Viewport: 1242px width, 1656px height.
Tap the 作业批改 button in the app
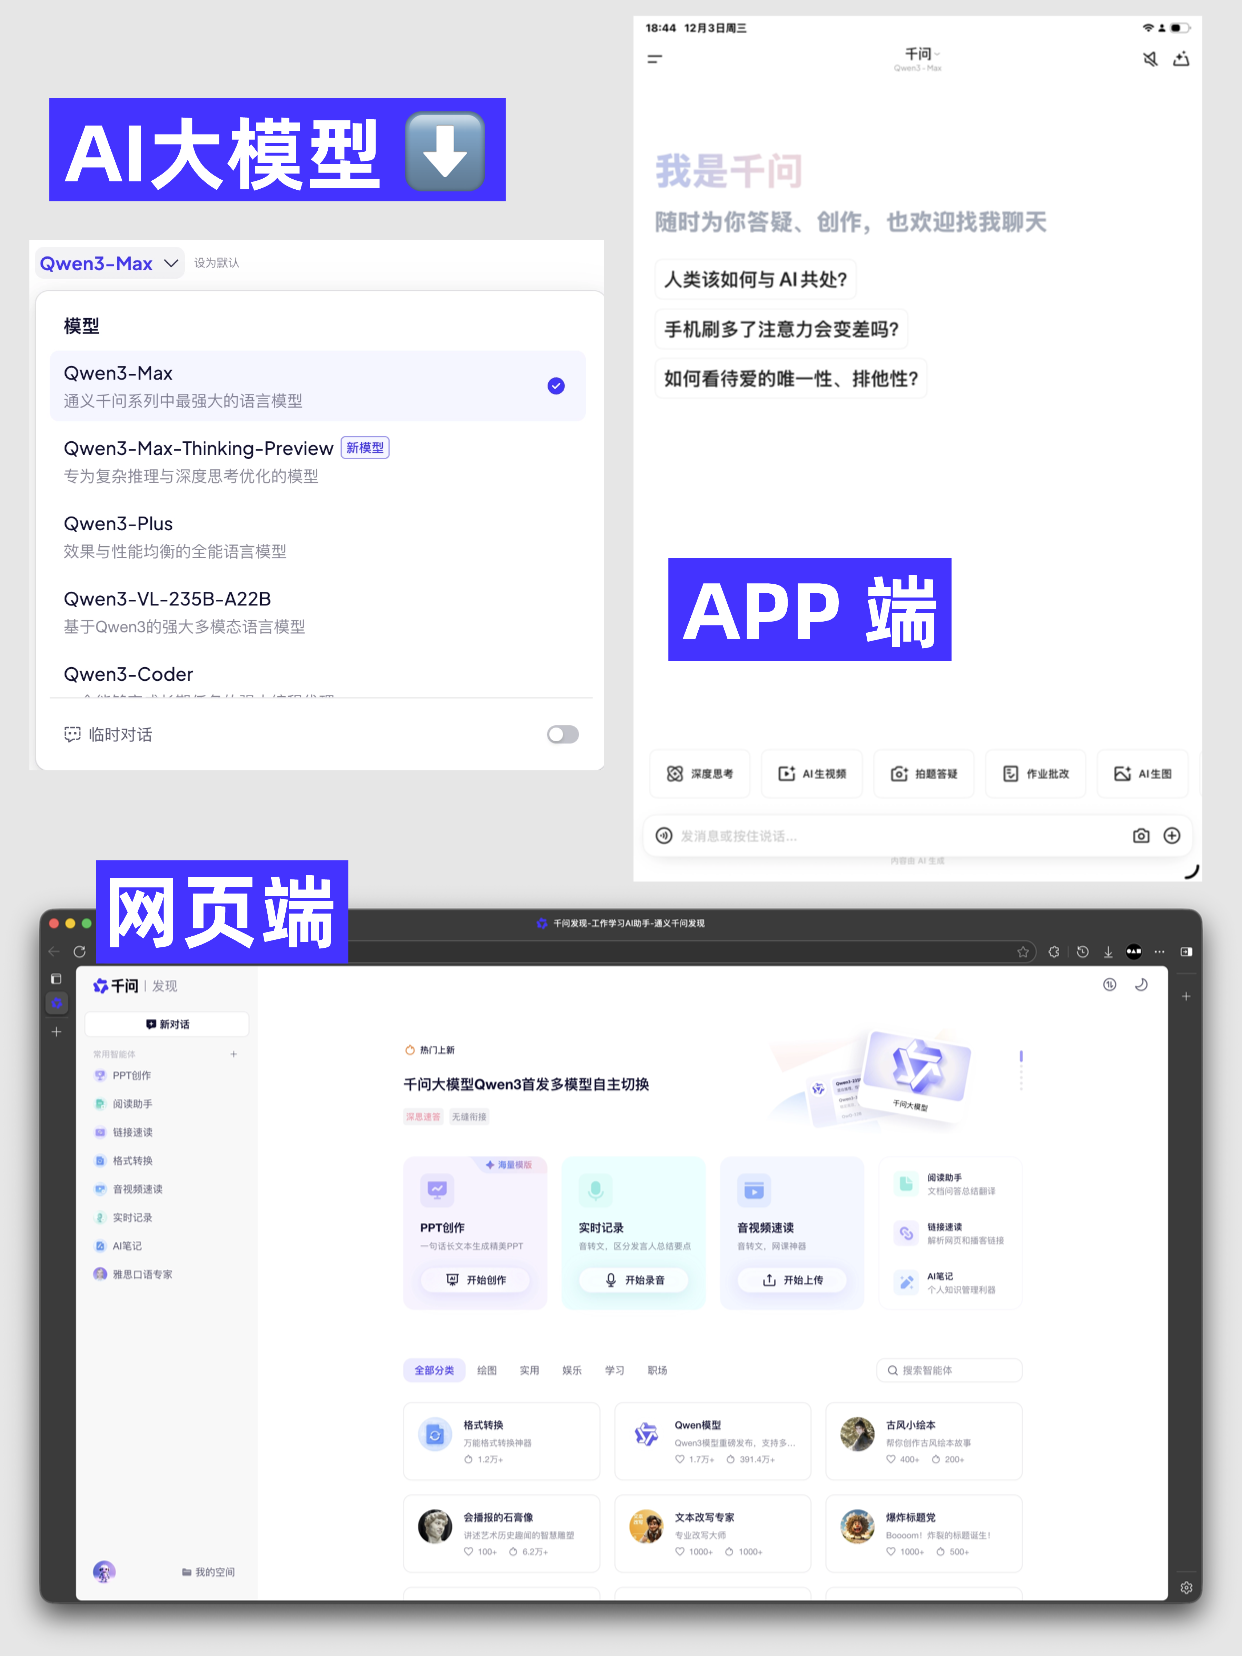[1036, 774]
